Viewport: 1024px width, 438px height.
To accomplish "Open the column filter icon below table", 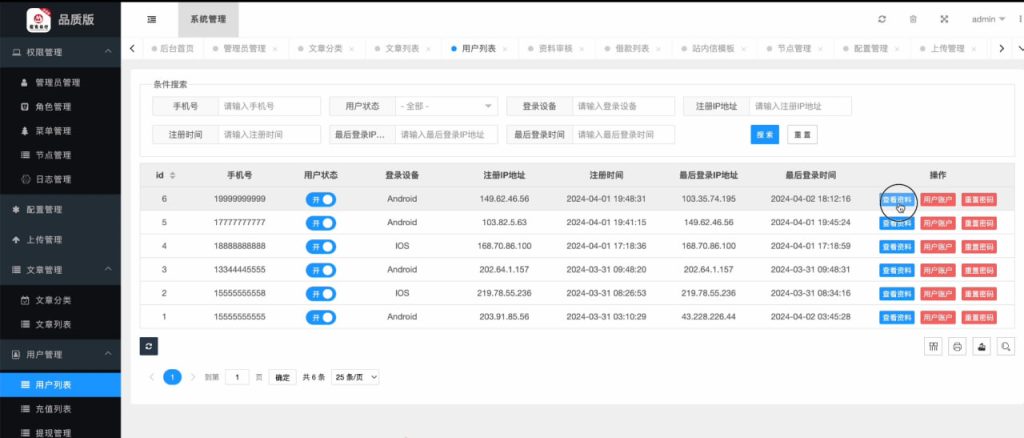I will click(x=933, y=347).
